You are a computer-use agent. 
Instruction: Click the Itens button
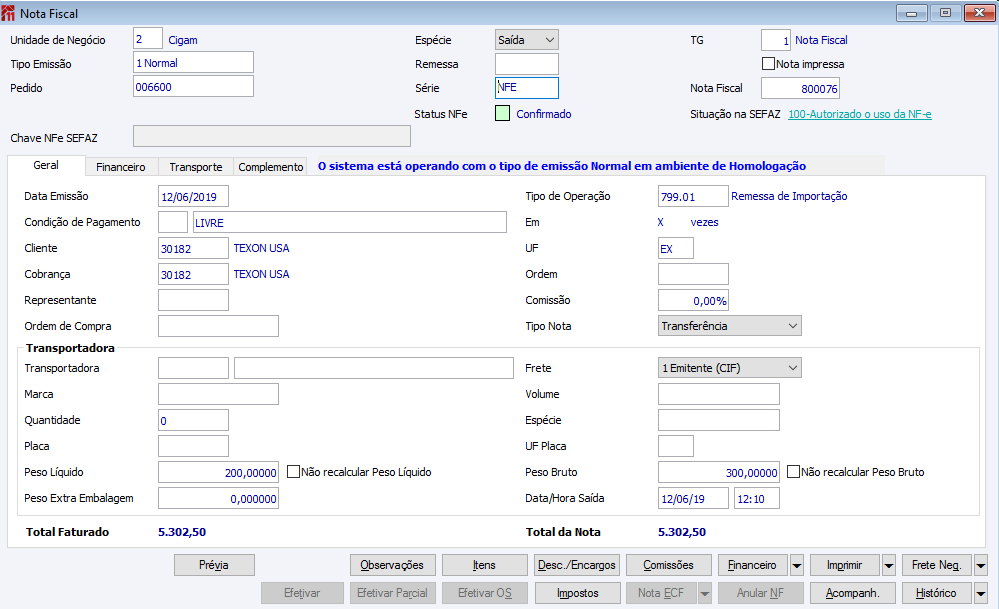point(484,565)
